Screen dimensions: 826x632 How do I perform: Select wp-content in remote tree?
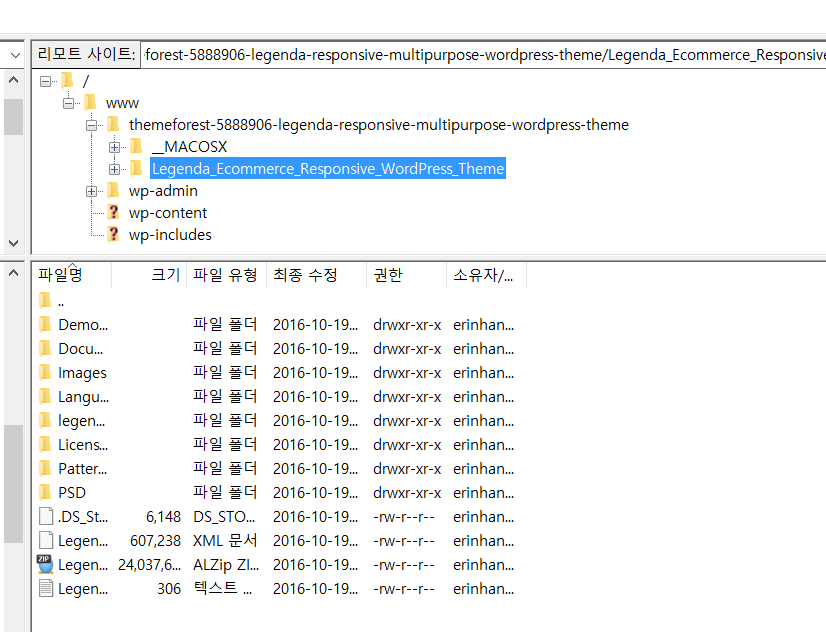(x=168, y=213)
